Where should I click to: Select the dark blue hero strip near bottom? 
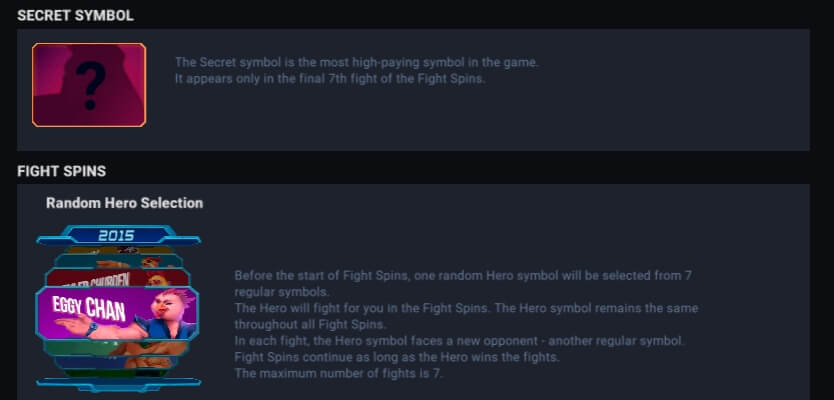(x=117, y=362)
